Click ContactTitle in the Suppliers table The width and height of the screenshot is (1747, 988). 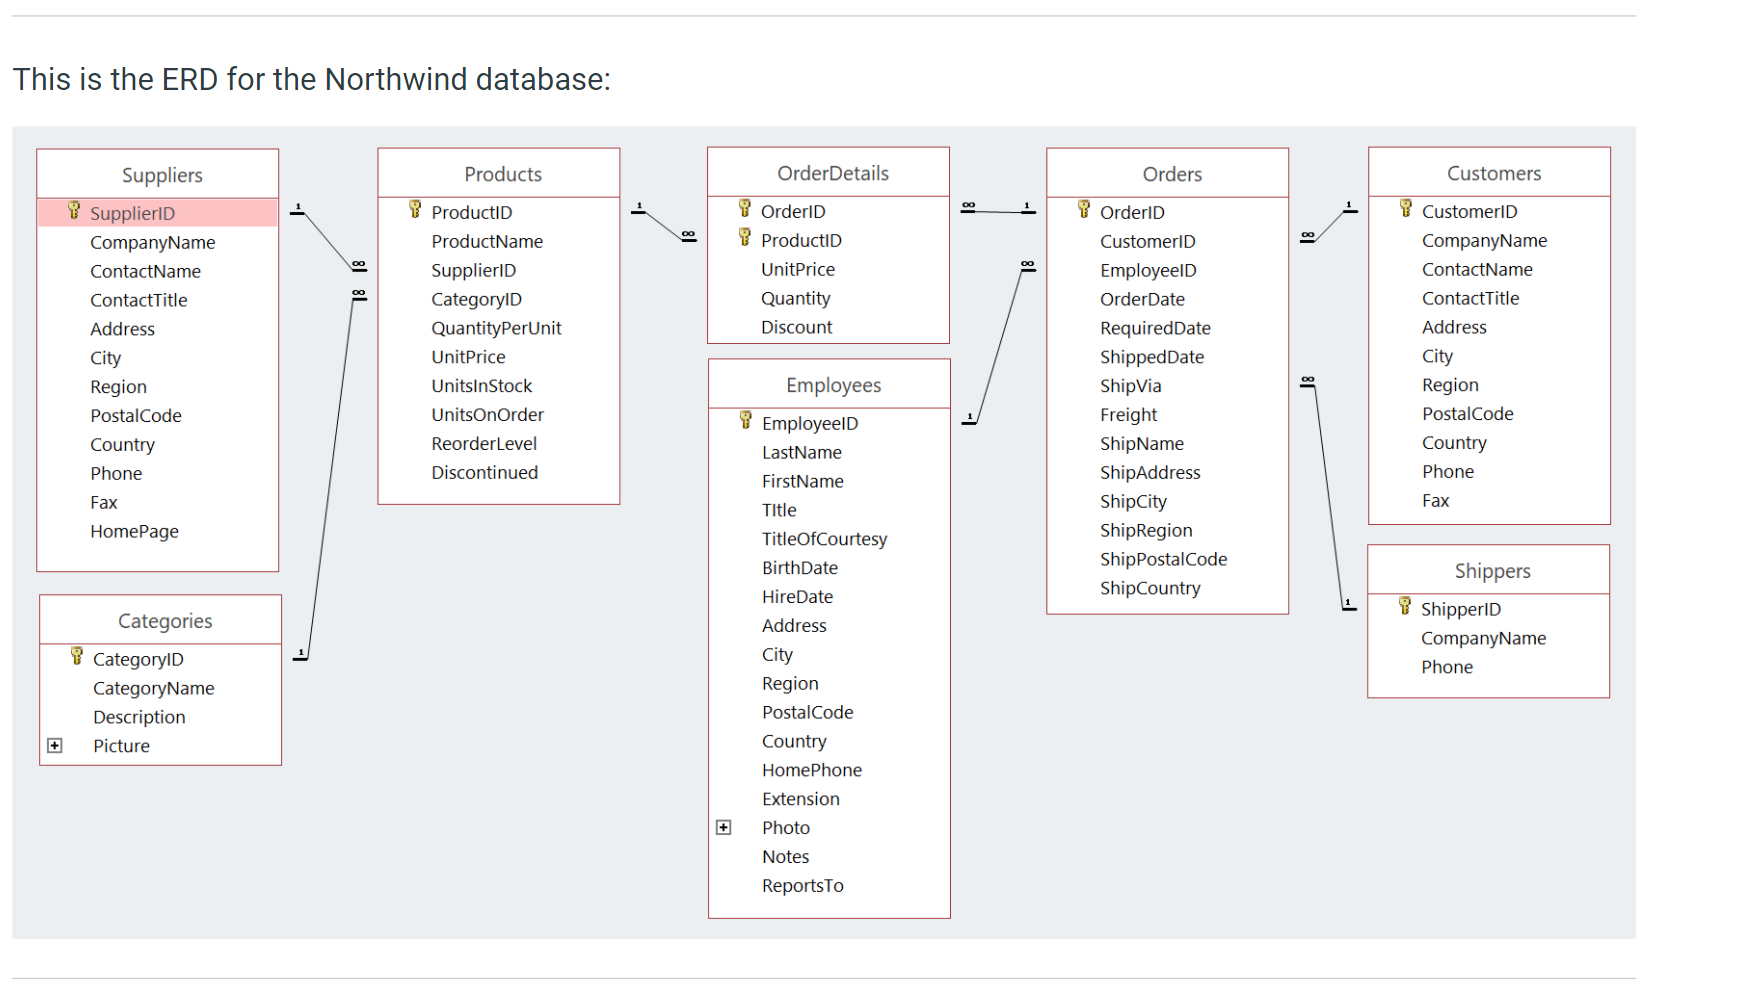[139, 301]
